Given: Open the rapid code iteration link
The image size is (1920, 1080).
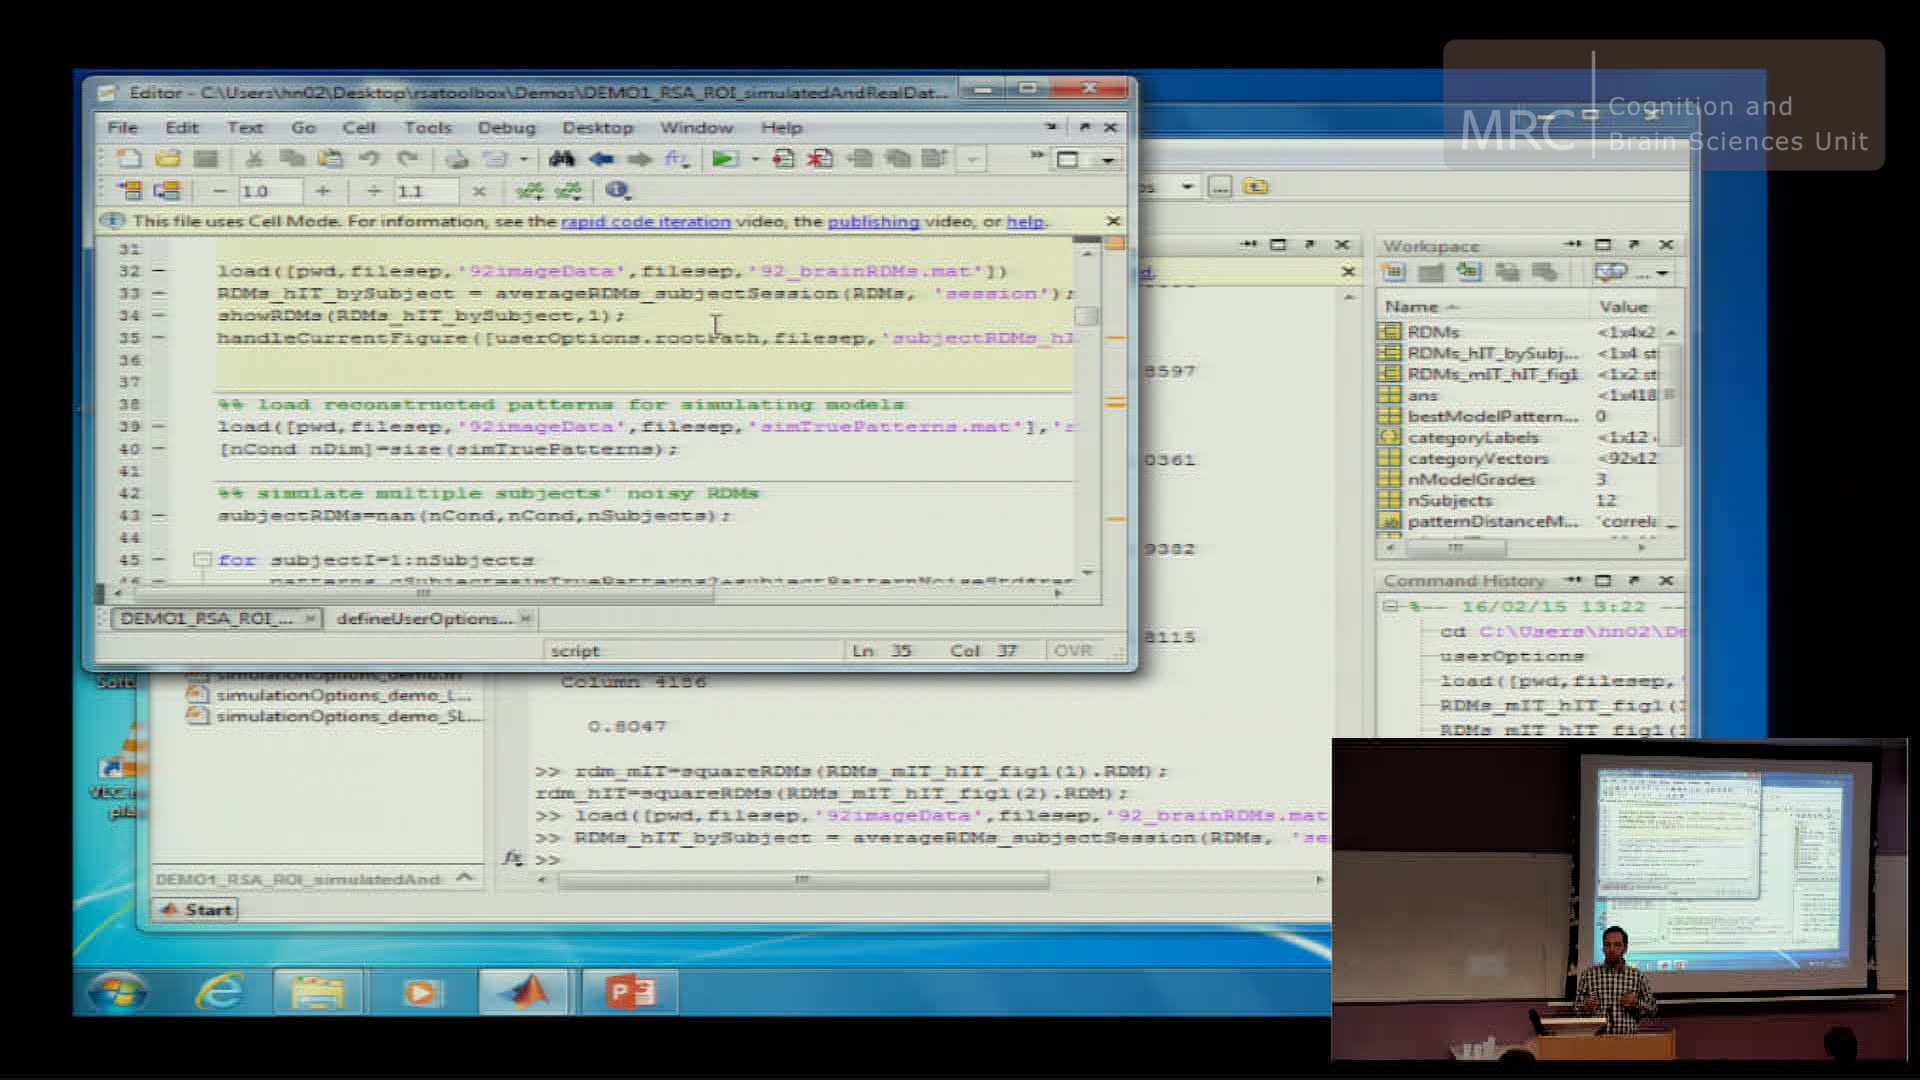Looking at the screenshot, I should (646, 222).
